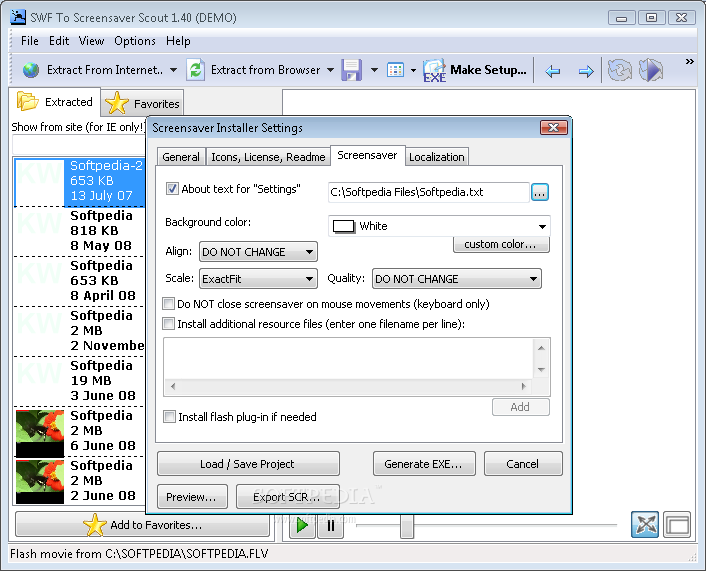The image size is (706, 571).
Task: Click the window-size view icon at bottom right
Action: point(677,525)
